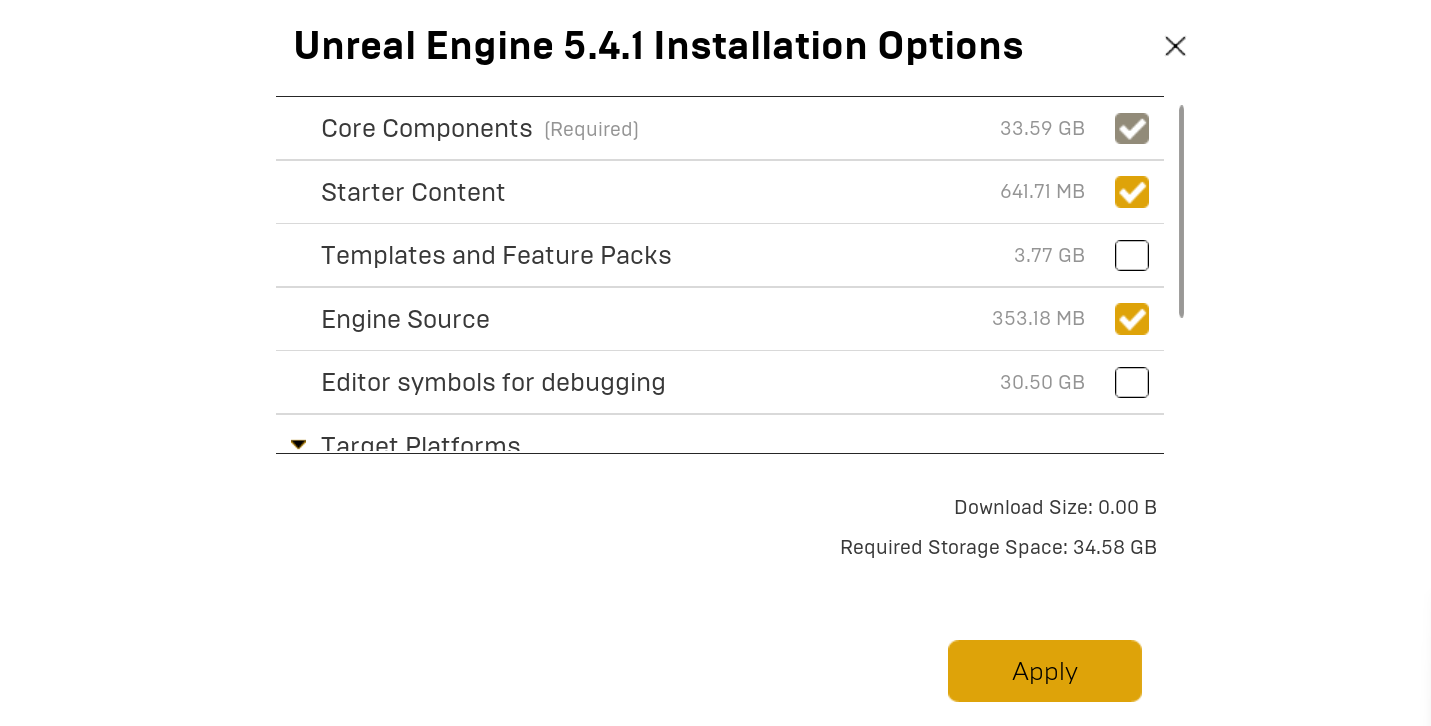Click the 3.77 GB size value

[x=1049, y=256]
